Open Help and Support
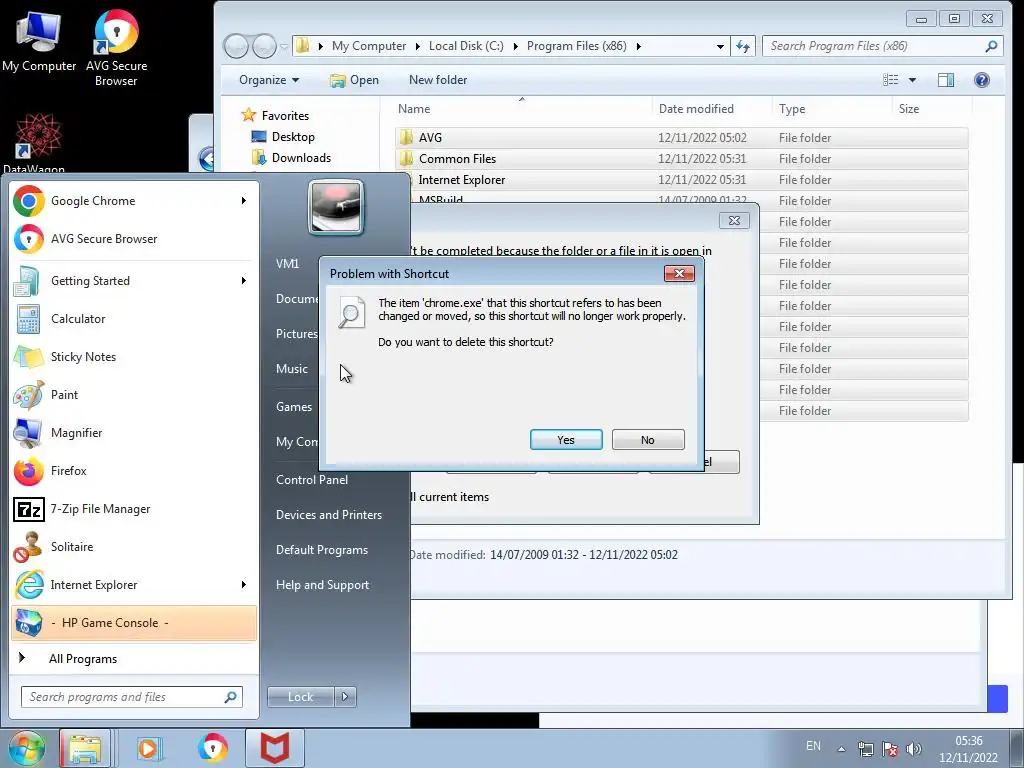The width and height of the screenshot is (1024, 768). click(322, 585)
